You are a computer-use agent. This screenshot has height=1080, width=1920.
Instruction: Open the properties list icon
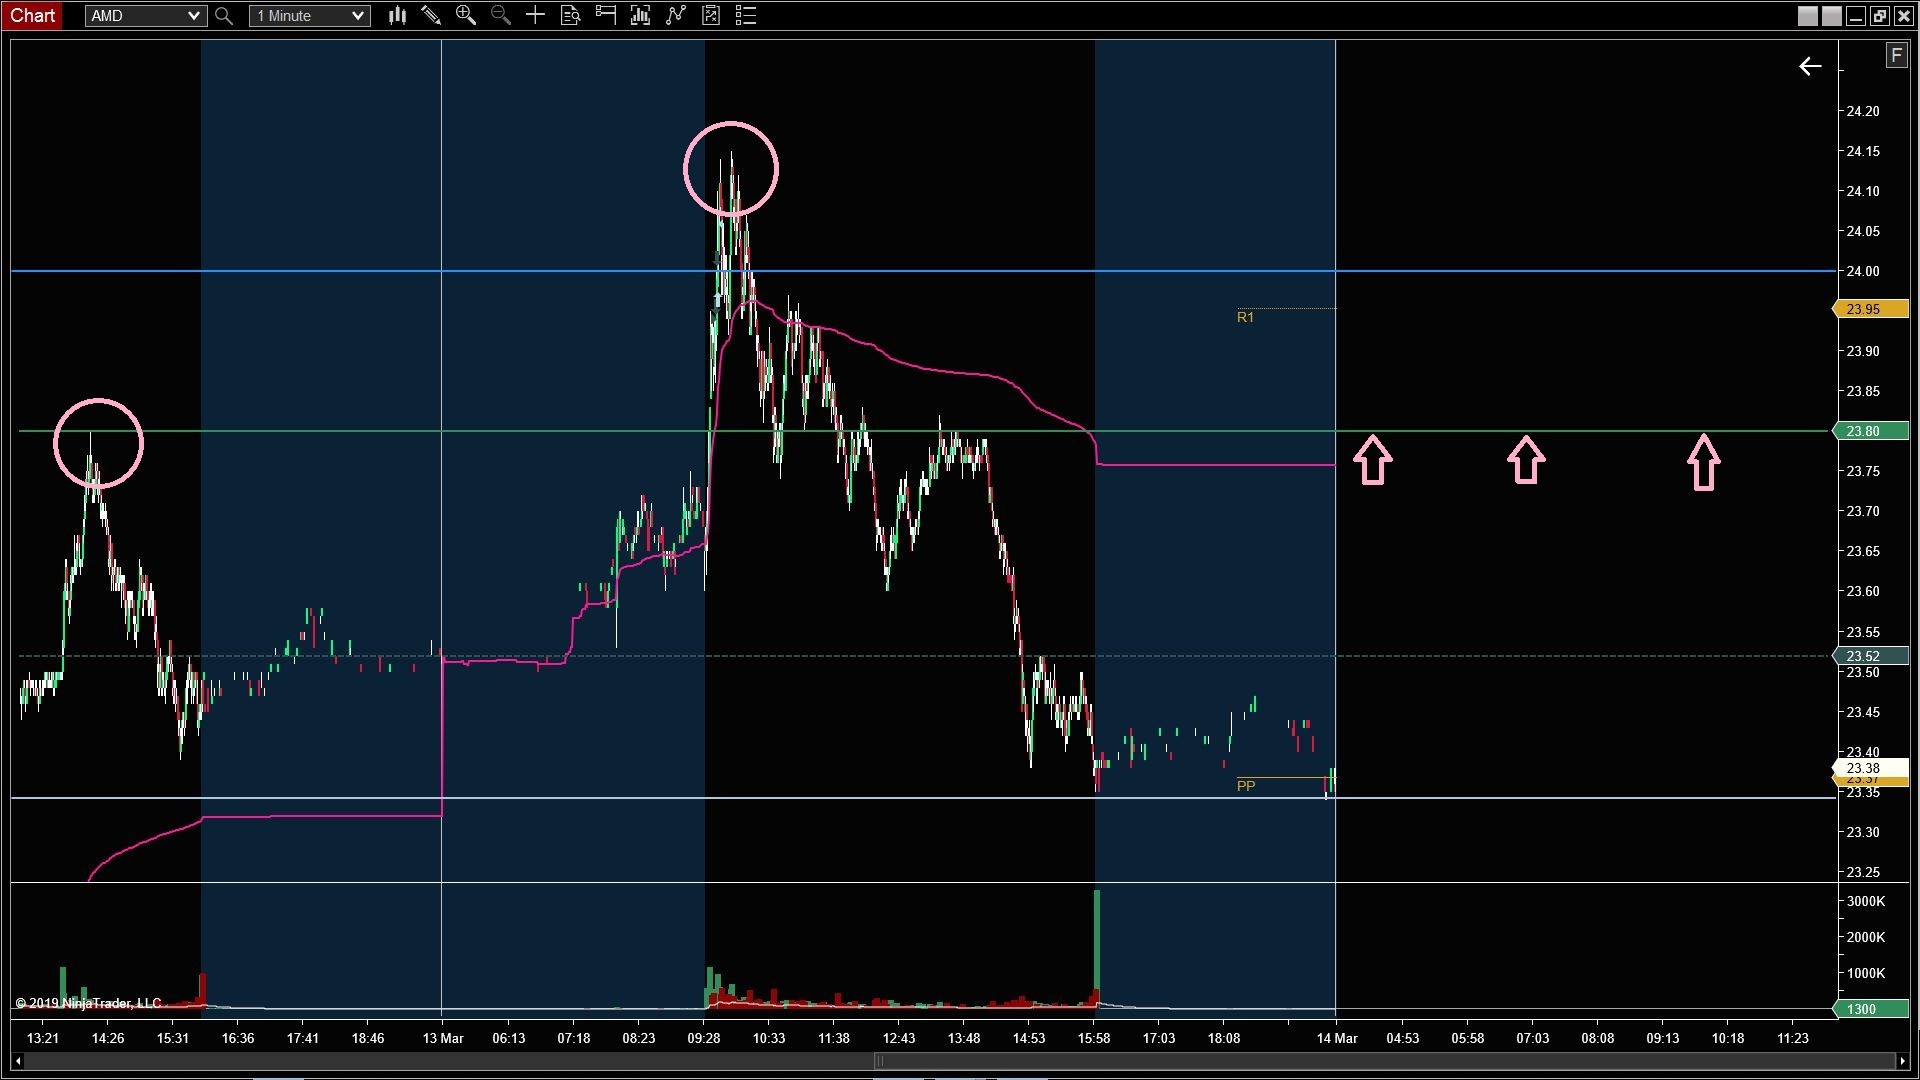(746, 15)
